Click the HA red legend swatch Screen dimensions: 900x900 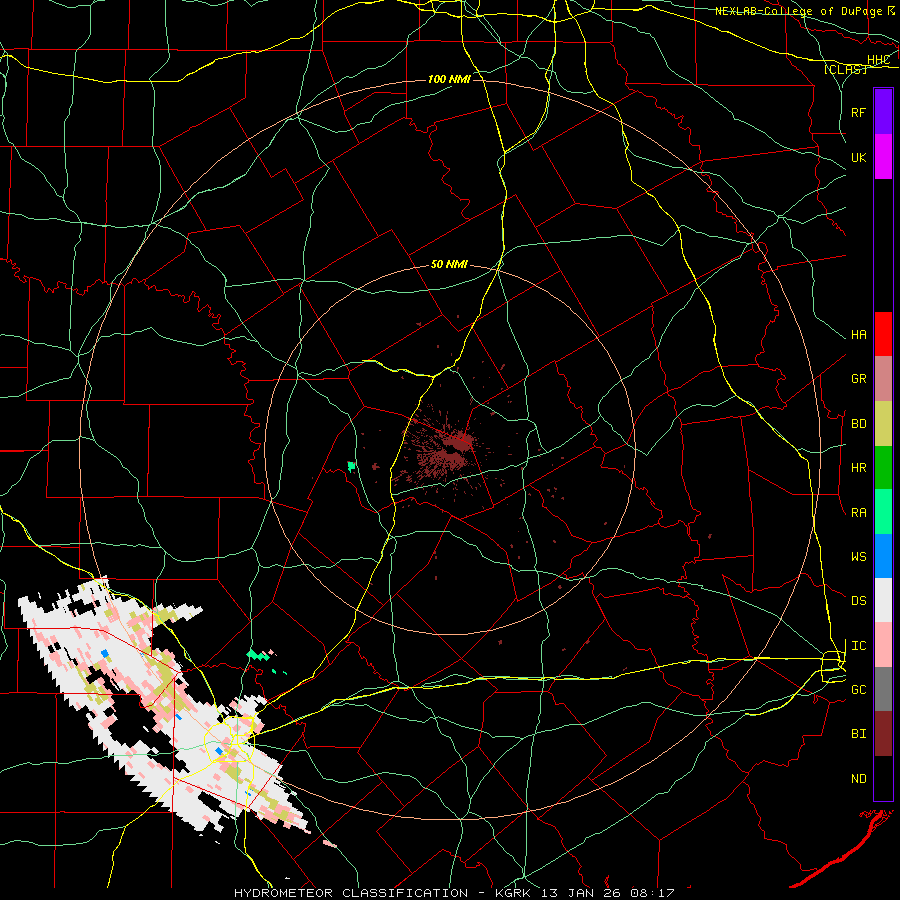[x=883, y=334]
